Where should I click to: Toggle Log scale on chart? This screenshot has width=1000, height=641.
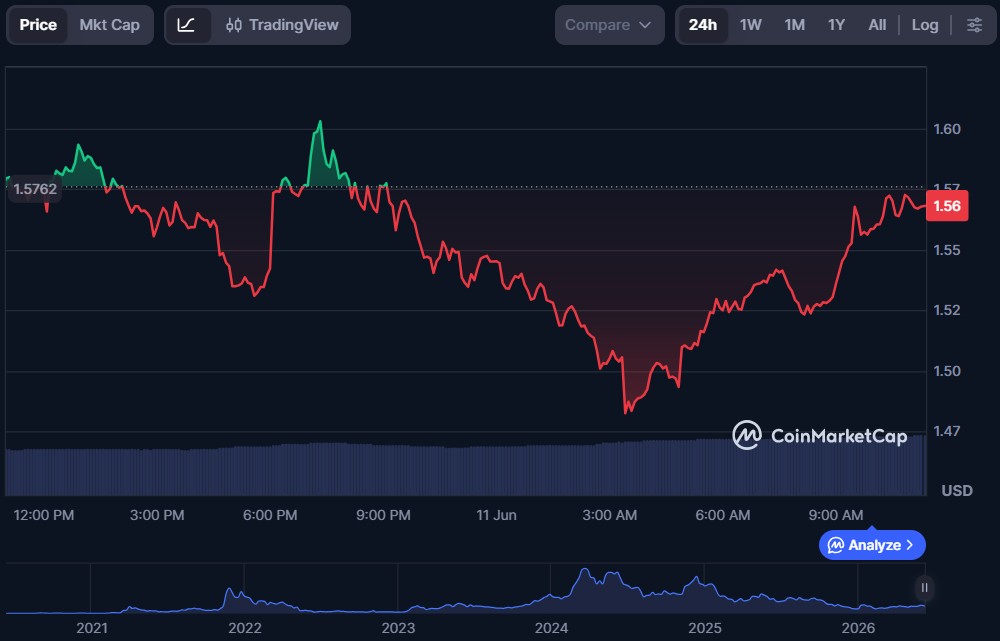click(x=925, y=25)
